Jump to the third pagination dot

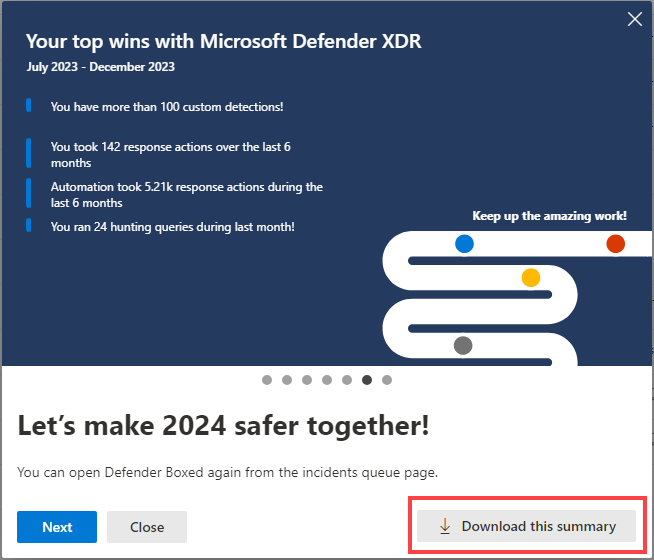[307, 380]
